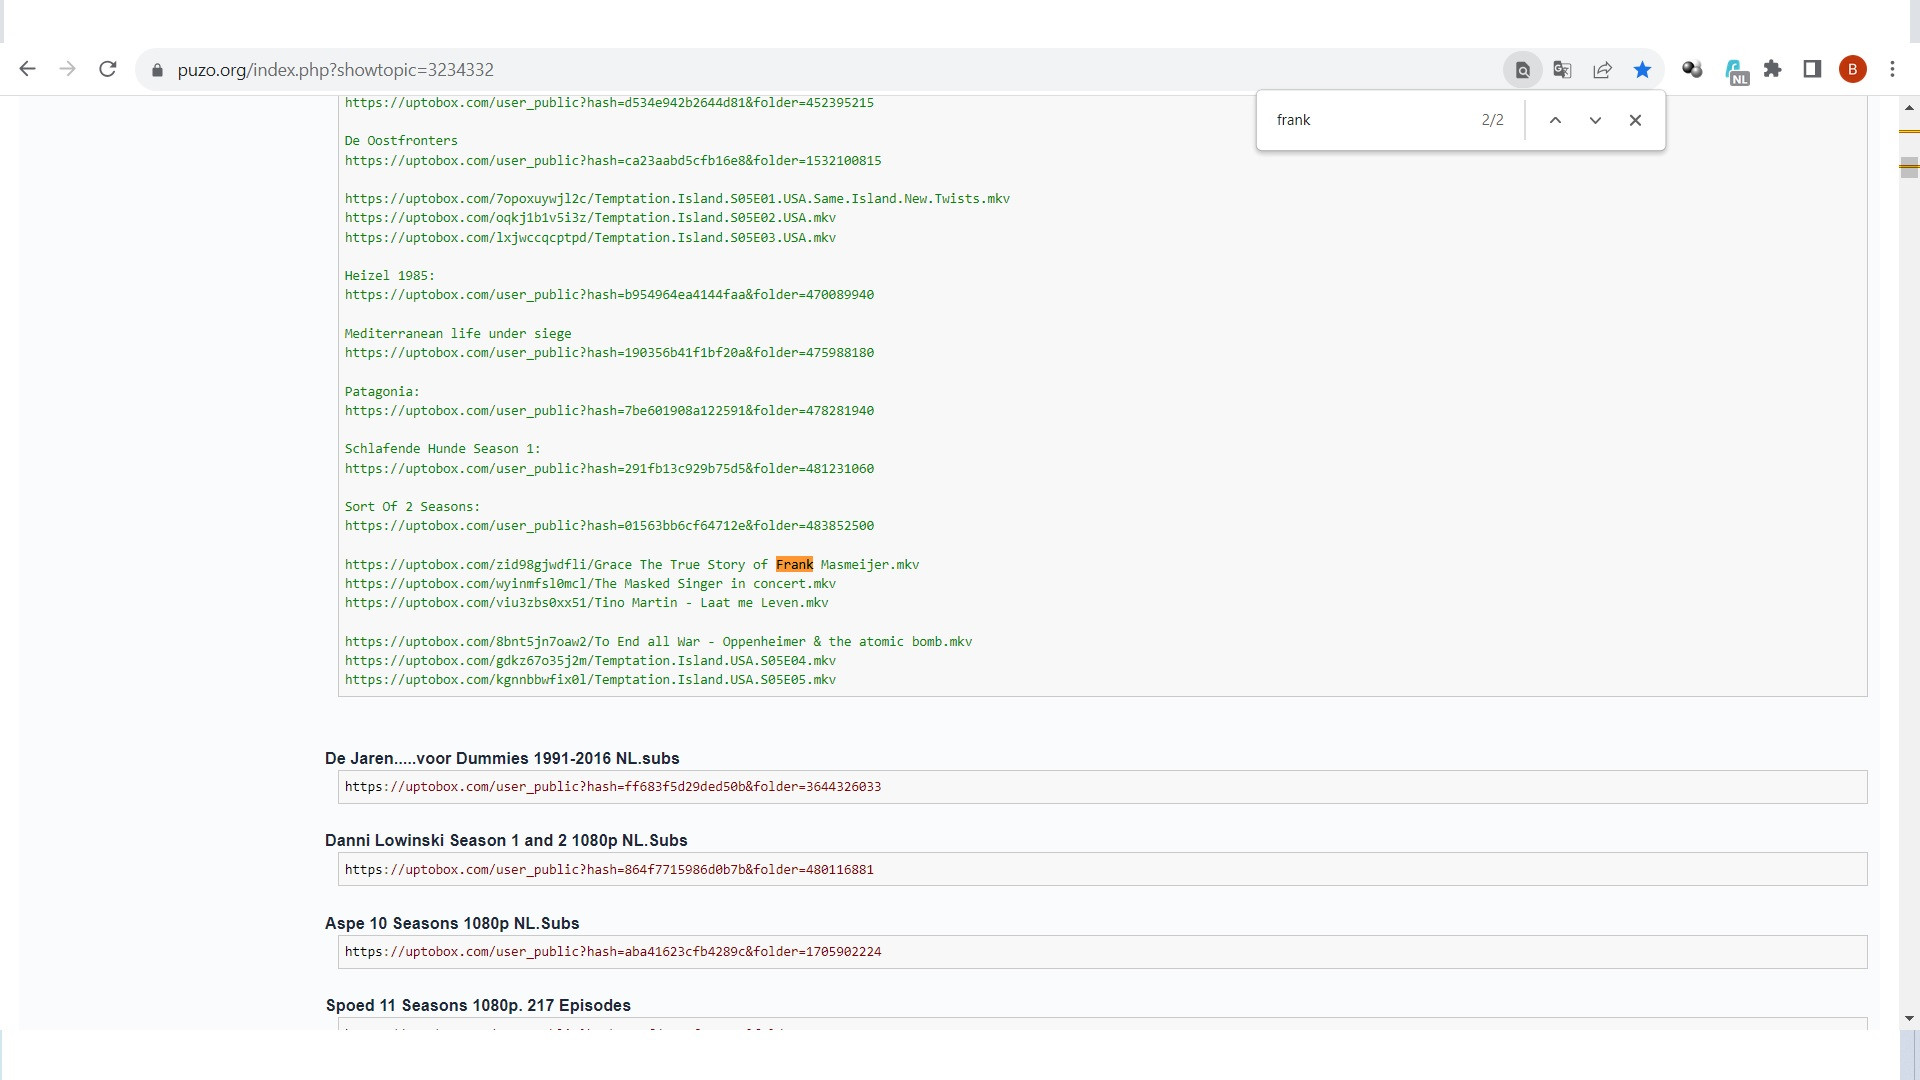Close the find bar
1920x1080 pixels.
pos(1635,120)
